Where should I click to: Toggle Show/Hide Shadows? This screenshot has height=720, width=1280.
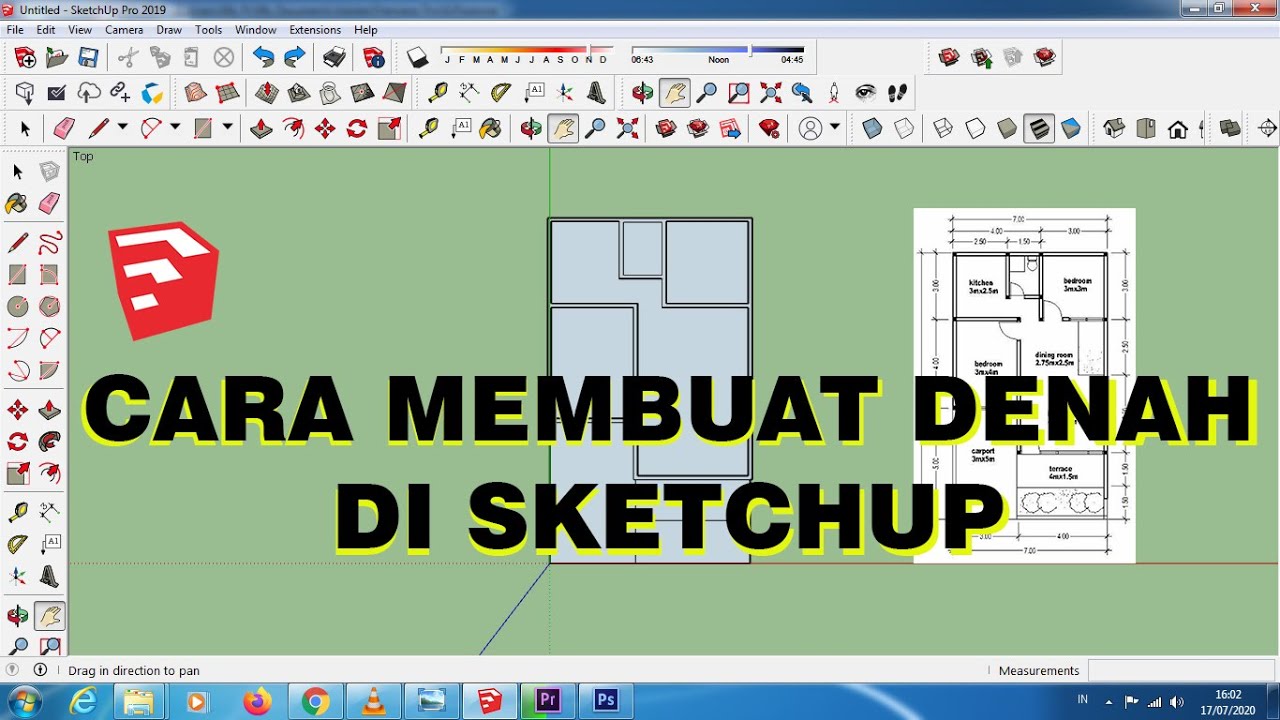418,57
